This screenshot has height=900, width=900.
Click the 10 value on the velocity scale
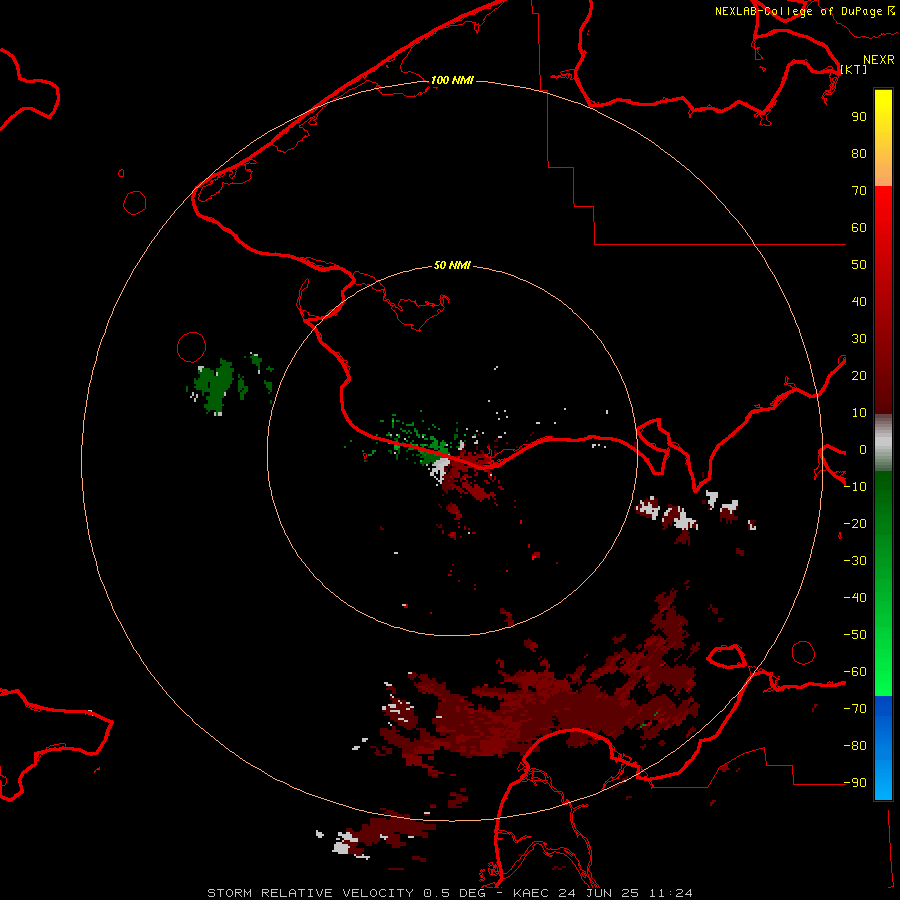(x=859, y=413)
